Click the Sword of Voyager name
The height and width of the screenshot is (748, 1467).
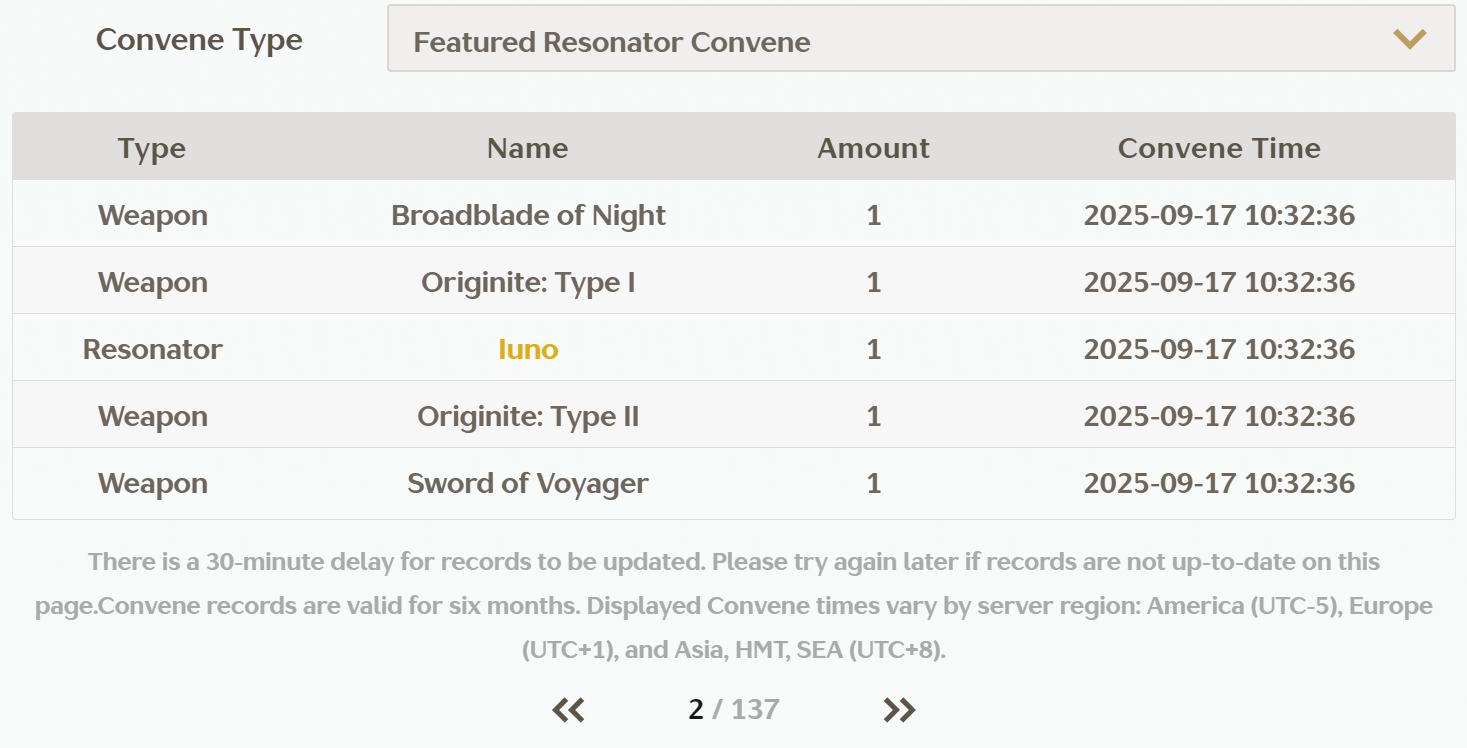pyautogui.click(x=528, y=484)
